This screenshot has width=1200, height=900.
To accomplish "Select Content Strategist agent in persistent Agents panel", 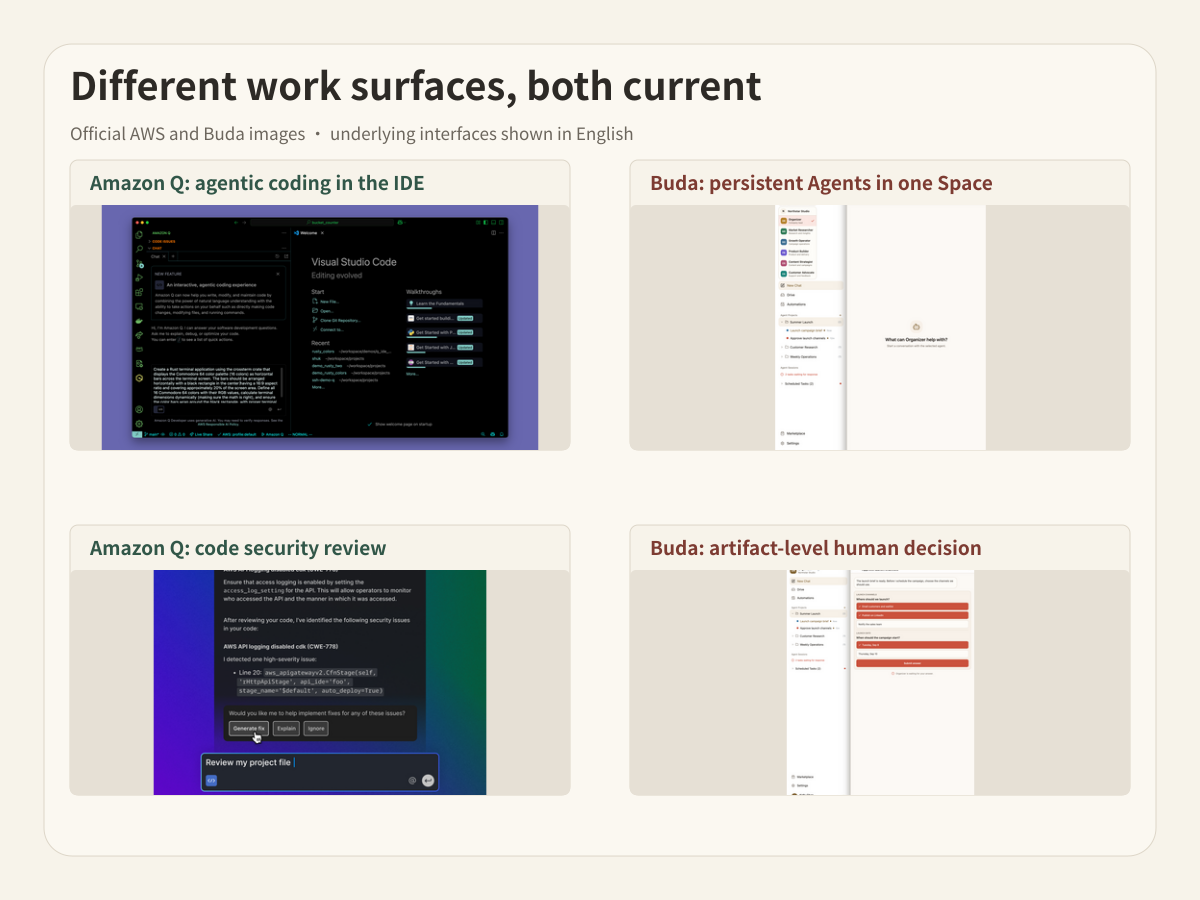I will 797,263.
